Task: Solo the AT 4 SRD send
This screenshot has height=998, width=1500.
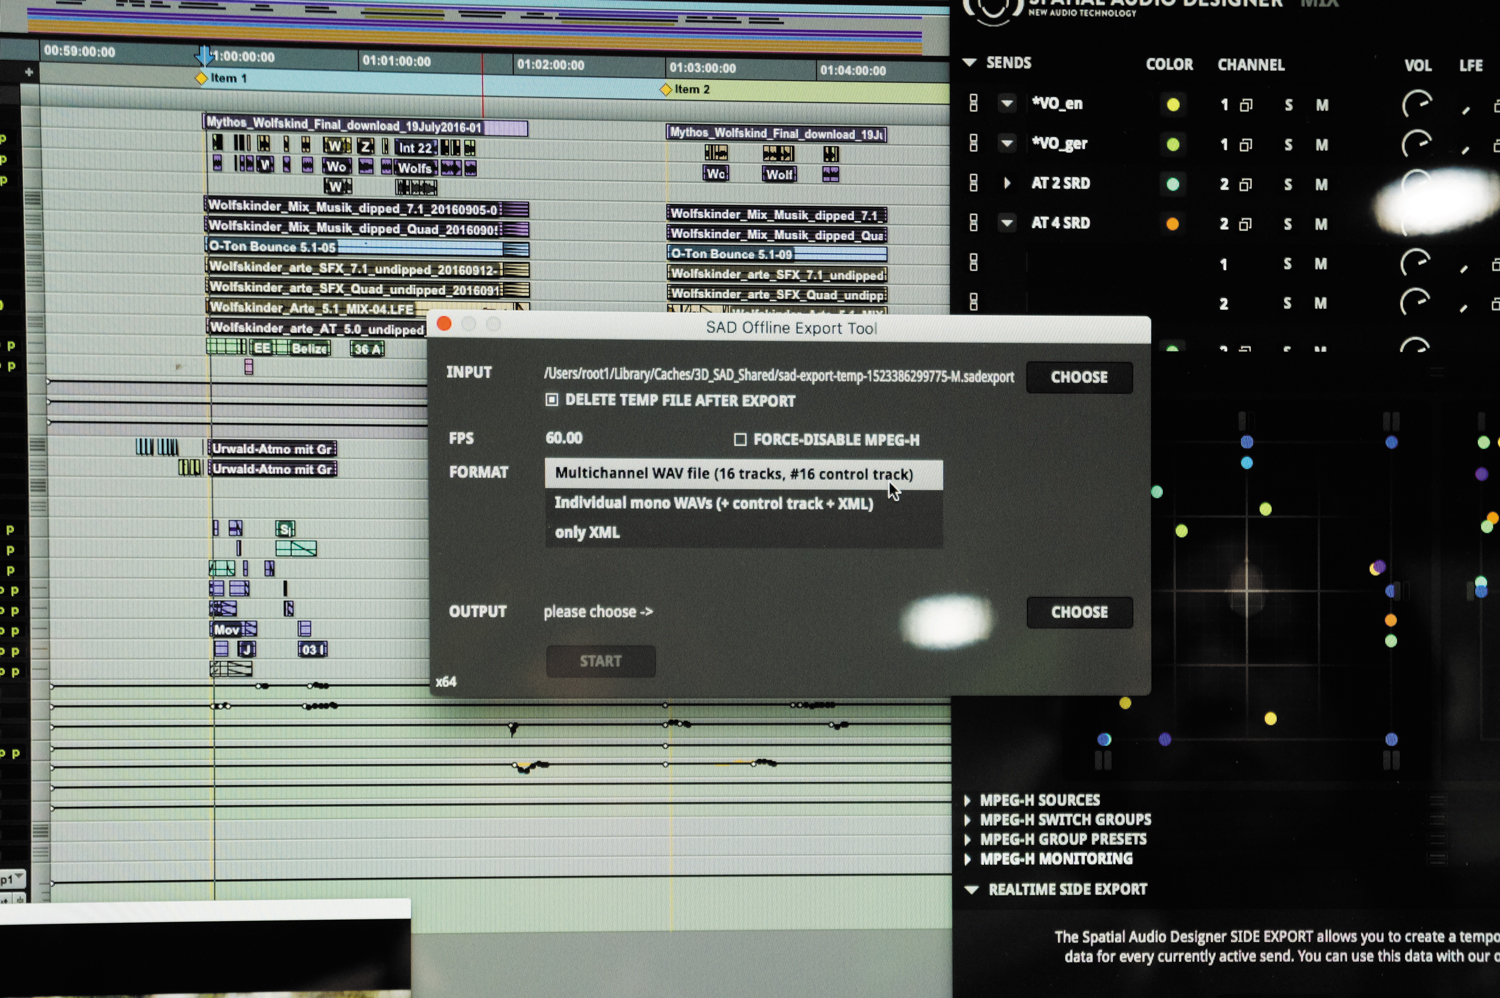Action: (1288, 224)
